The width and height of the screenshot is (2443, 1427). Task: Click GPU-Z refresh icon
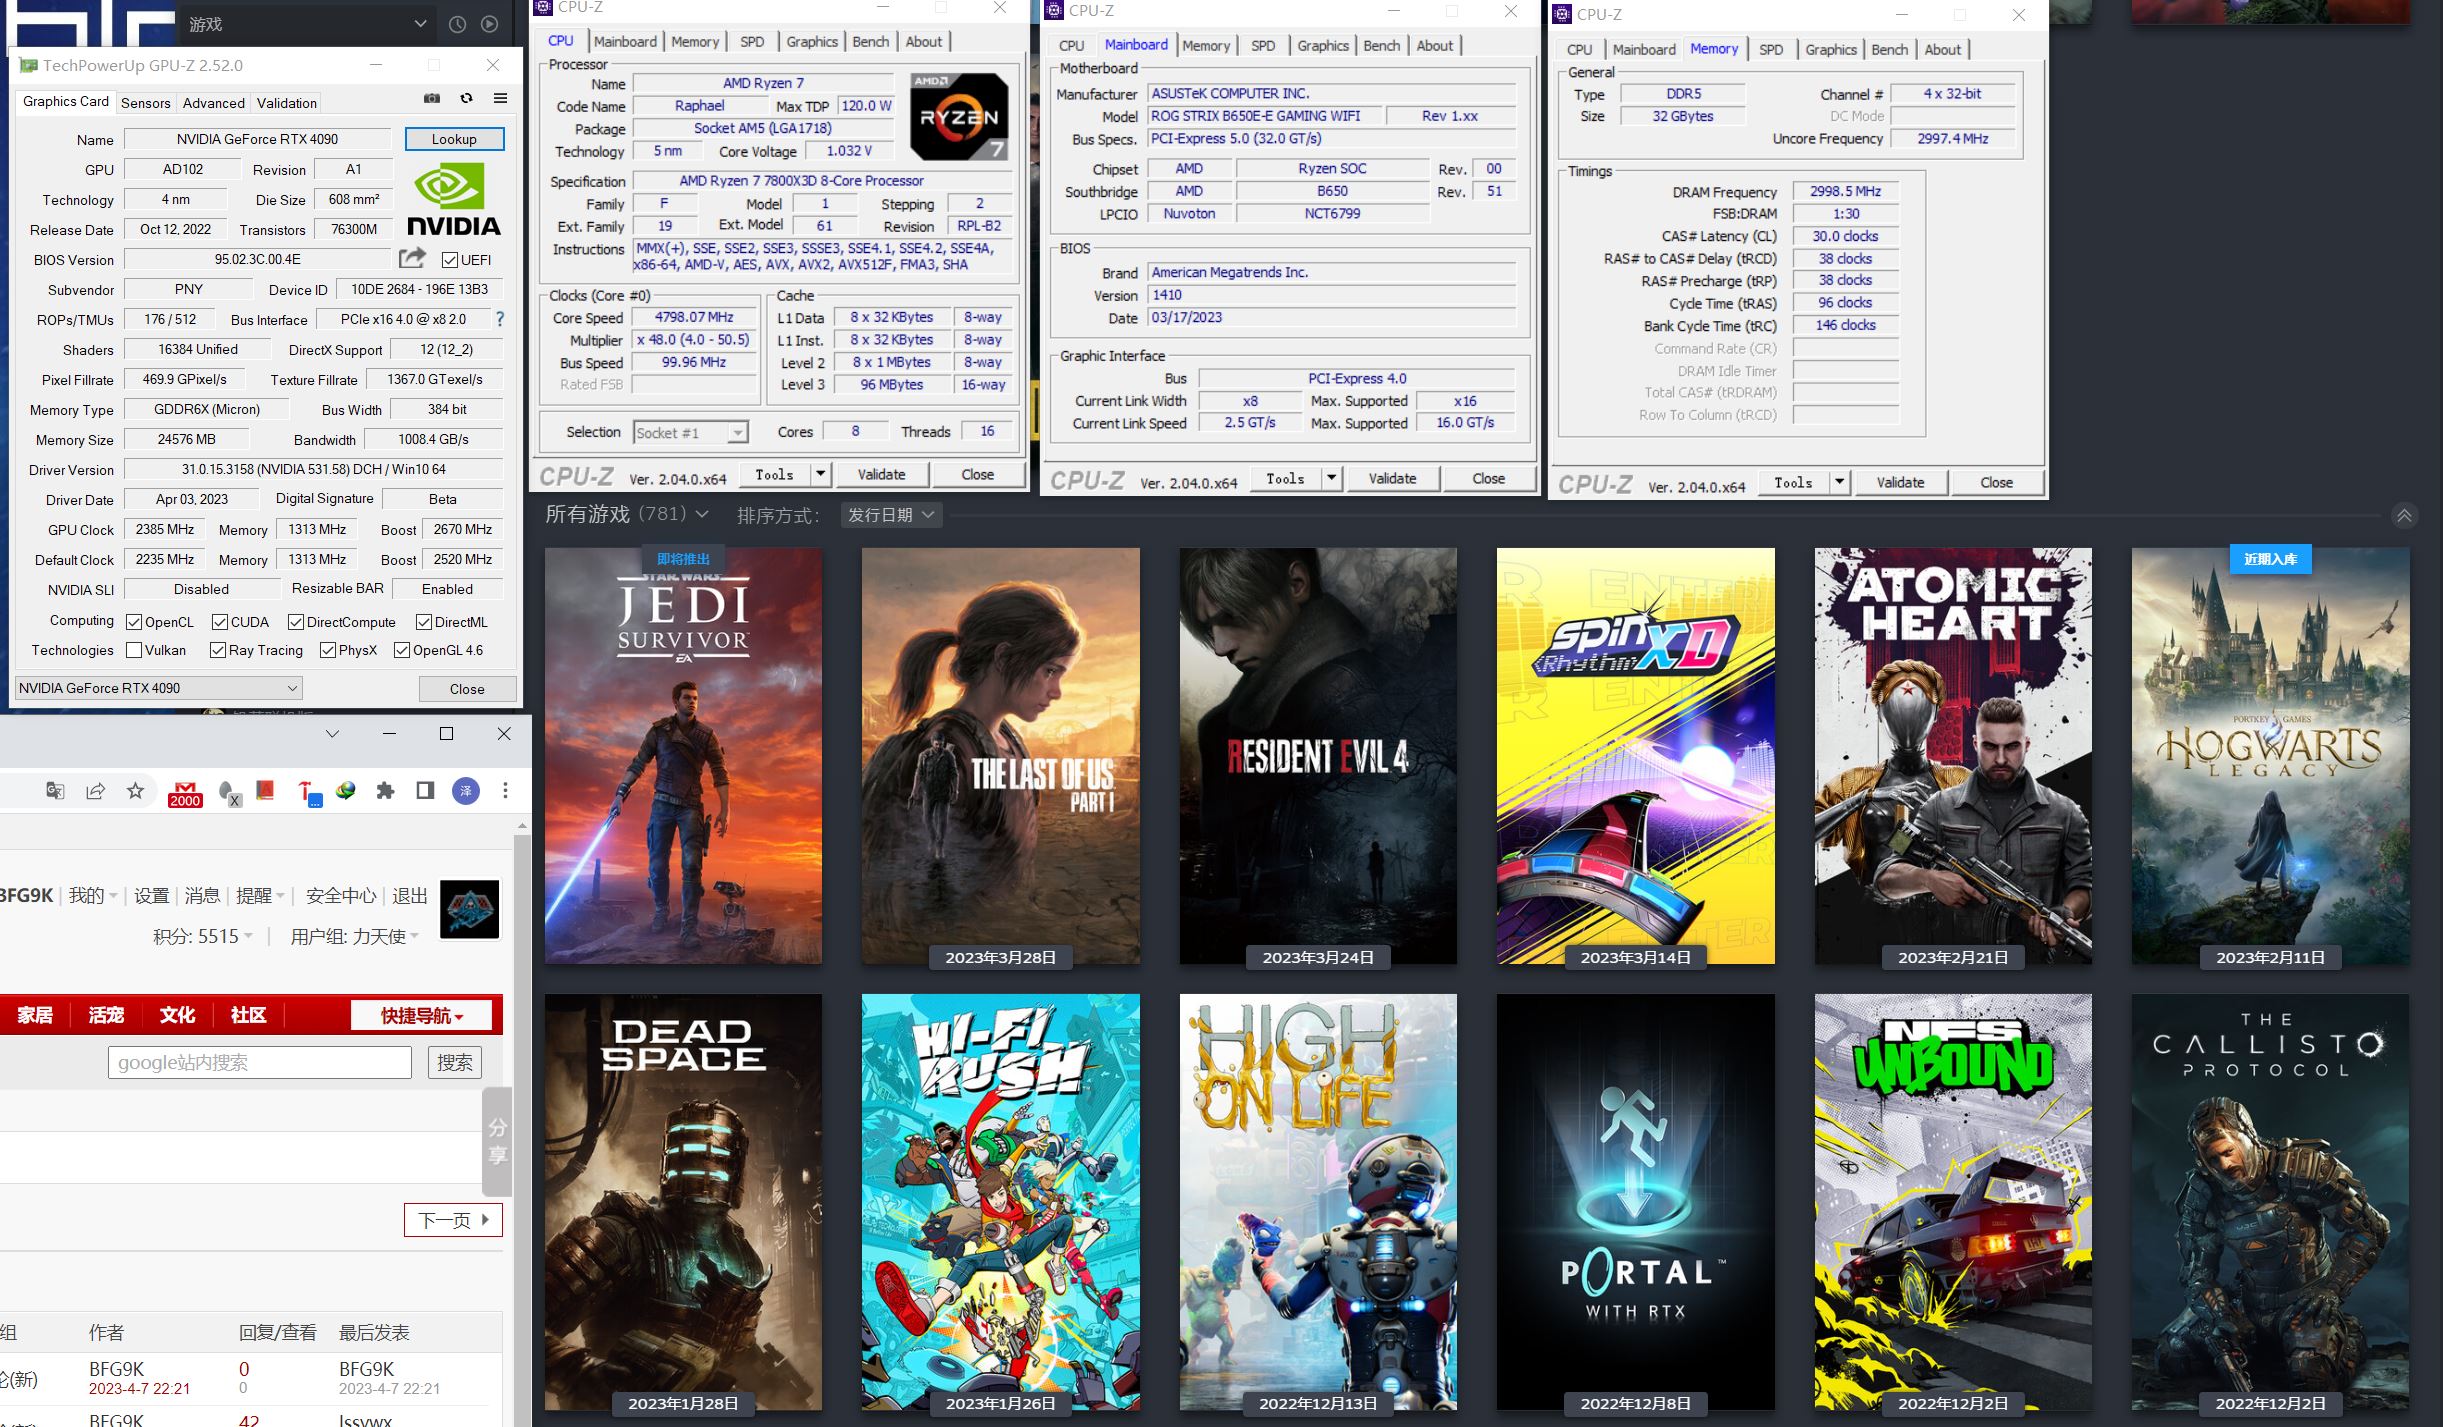tap(466, 98)
